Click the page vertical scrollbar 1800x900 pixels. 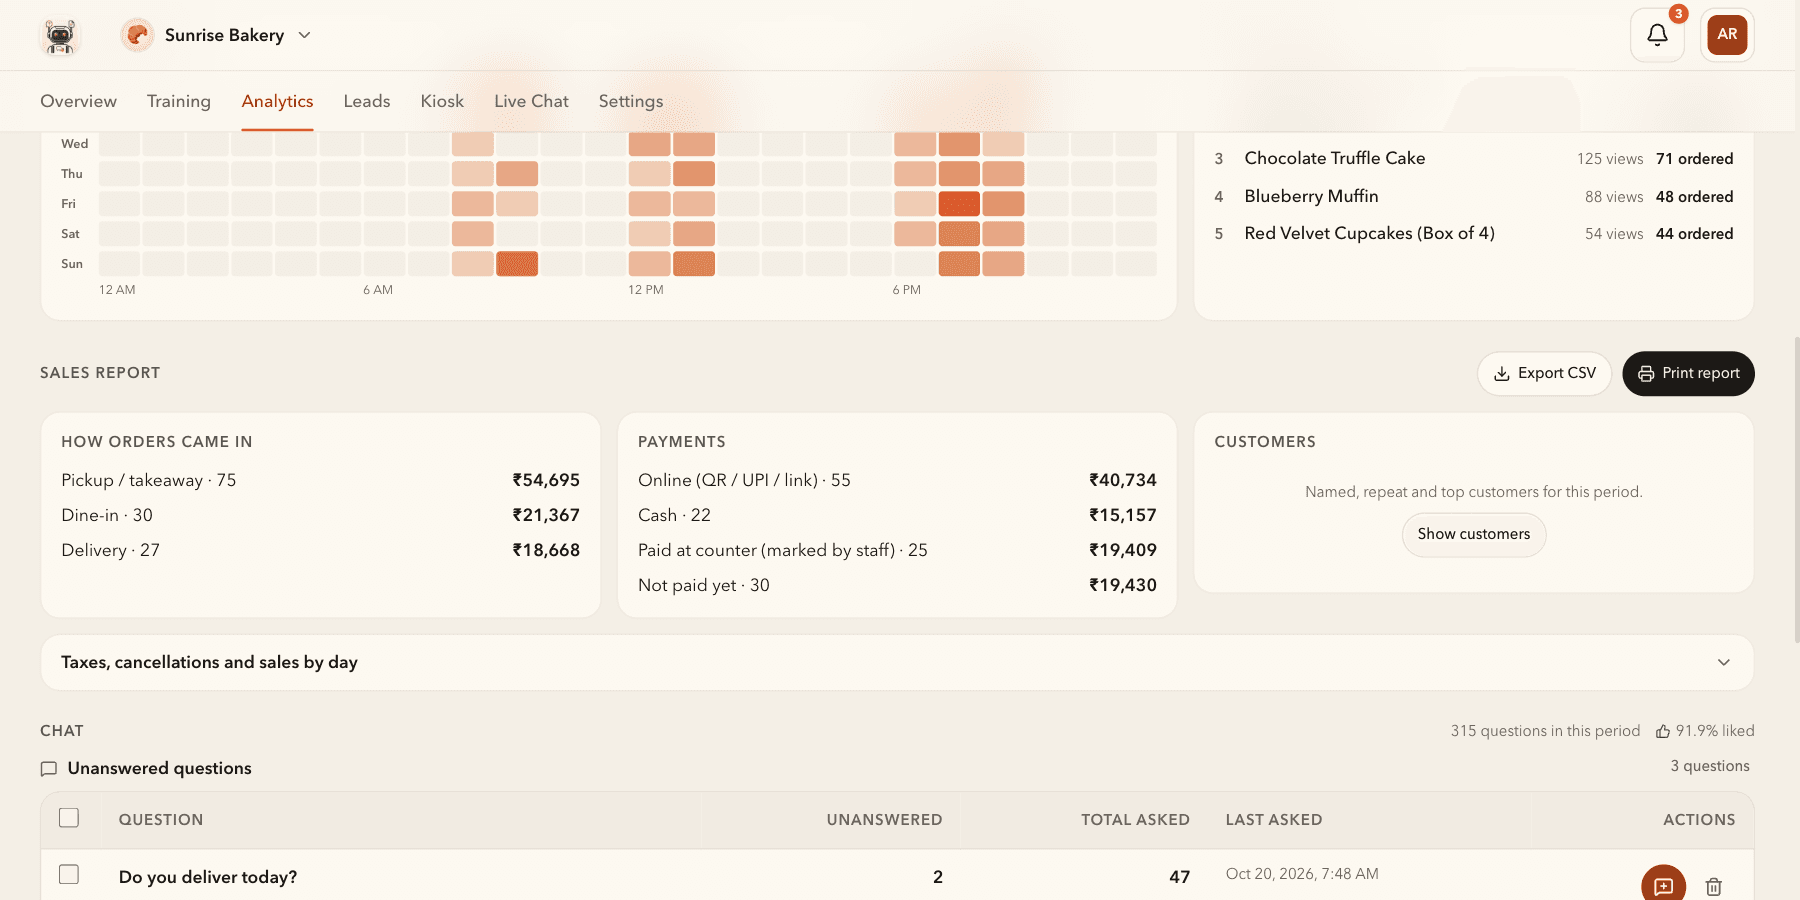pyautogui.click(x=1796, y=490)
